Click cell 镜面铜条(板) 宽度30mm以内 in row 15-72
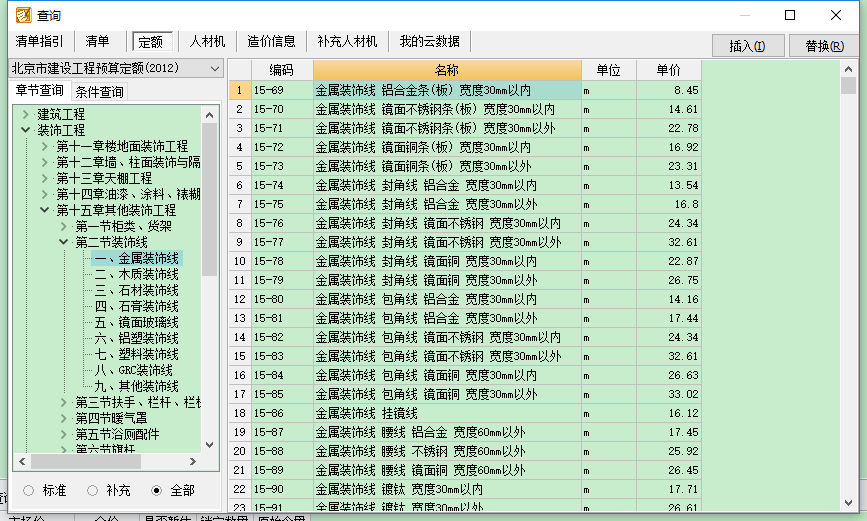Screen dimensions: 867x521 pos(447,148)
